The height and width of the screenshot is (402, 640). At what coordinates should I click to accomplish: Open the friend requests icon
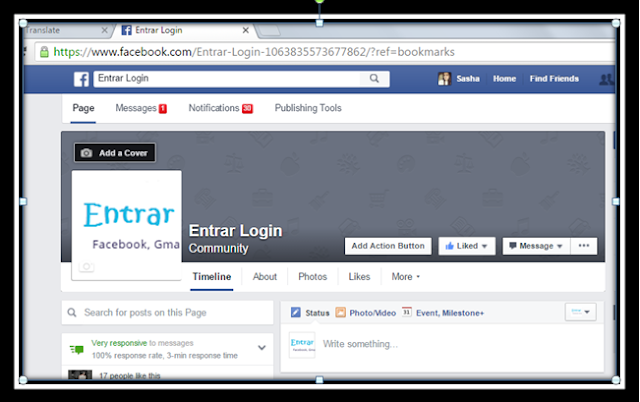(x=606, y=79)
